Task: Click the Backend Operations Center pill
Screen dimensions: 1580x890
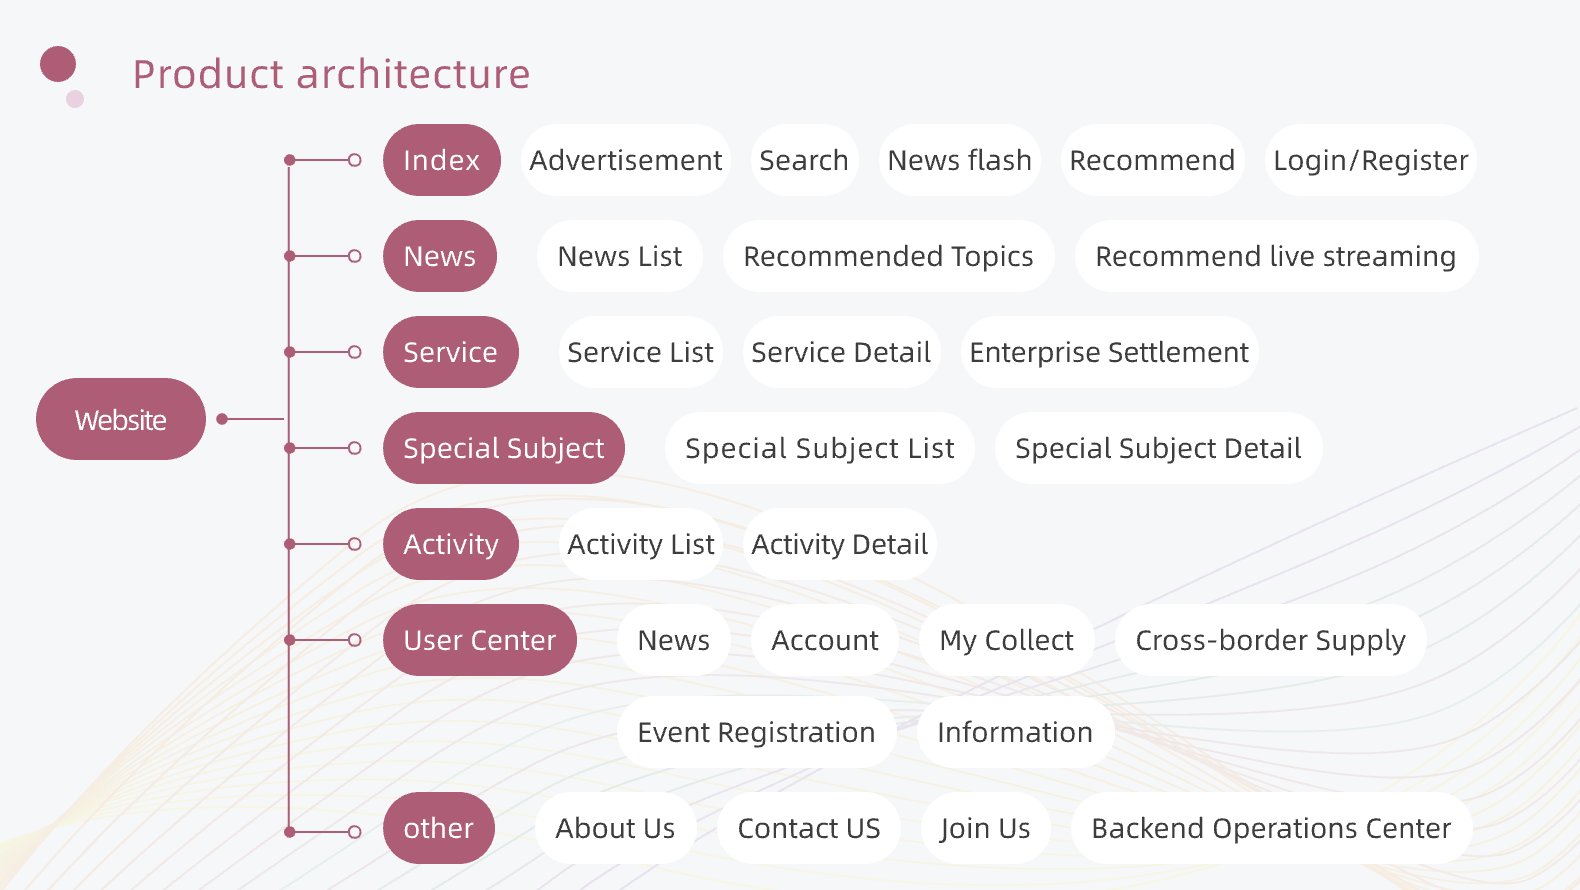Action: 1270,828
